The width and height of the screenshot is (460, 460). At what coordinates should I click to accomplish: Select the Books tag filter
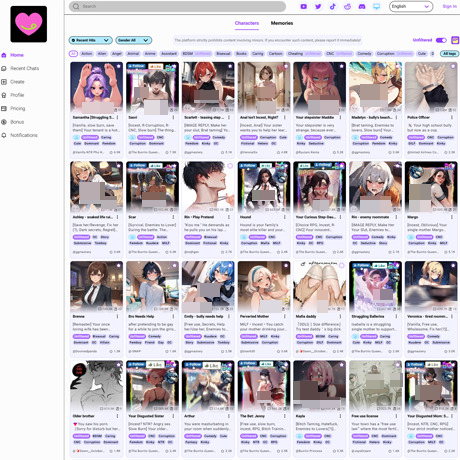pyautogui.click(x=241, y=54)
